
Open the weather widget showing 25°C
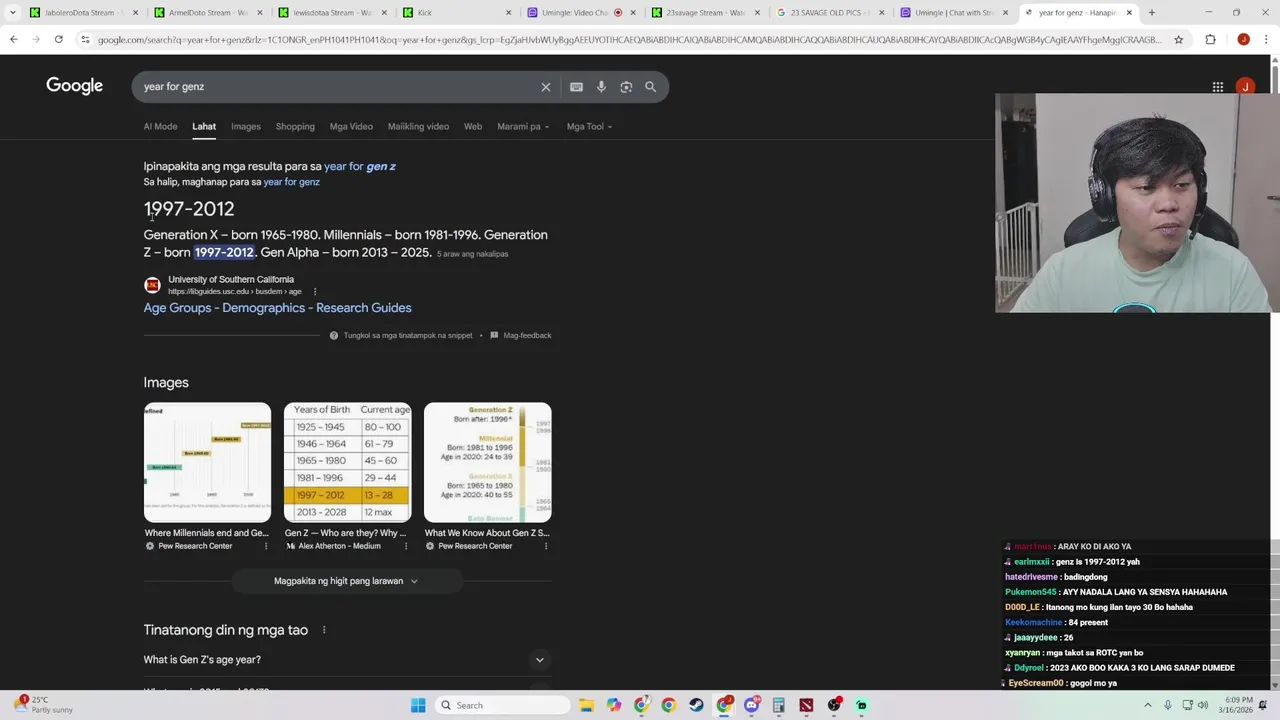tap(42, 705)
